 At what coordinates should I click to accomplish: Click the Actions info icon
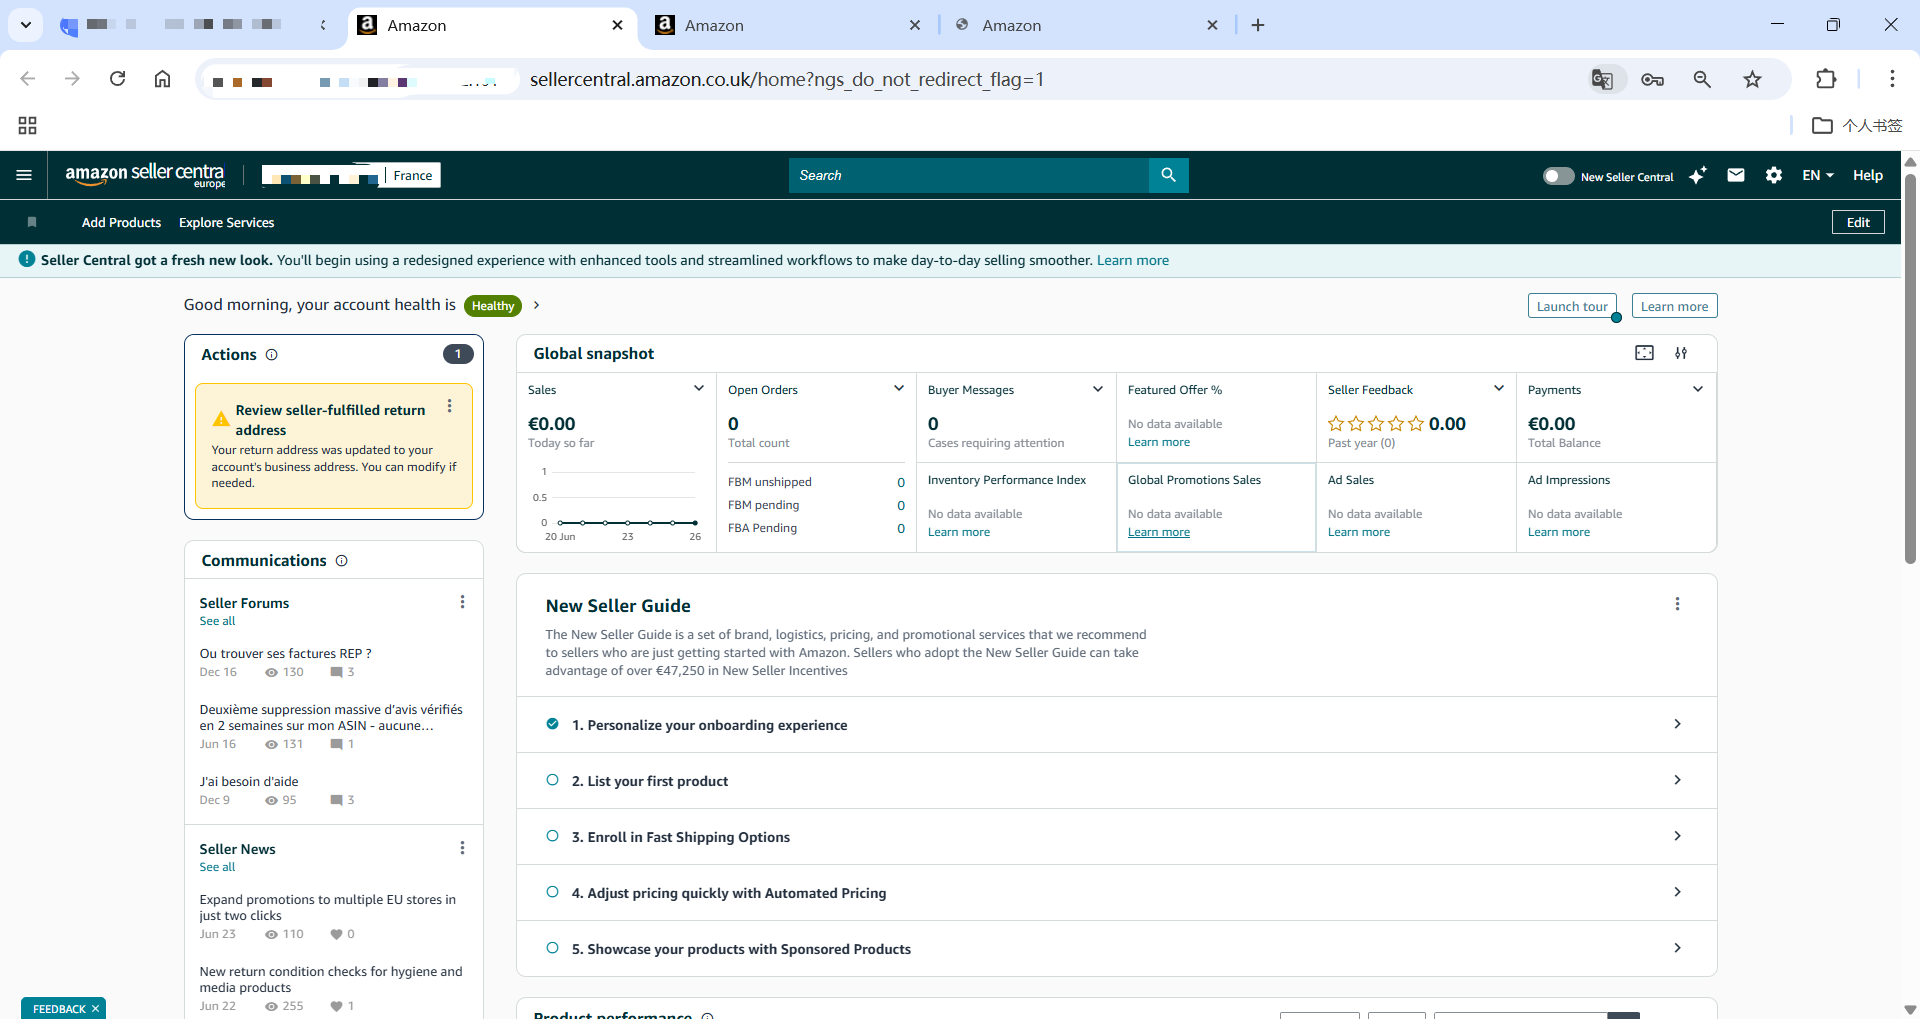[271, 355]
